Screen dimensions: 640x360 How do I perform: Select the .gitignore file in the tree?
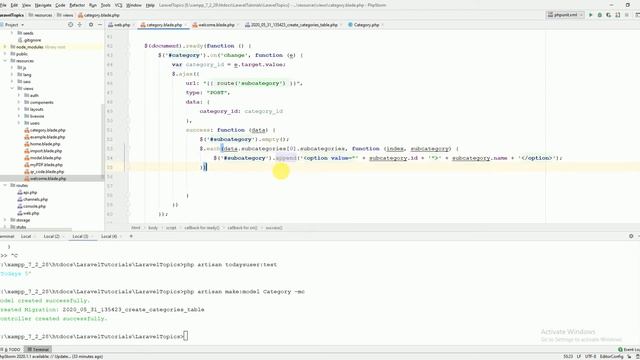click(x=29, y=40)
